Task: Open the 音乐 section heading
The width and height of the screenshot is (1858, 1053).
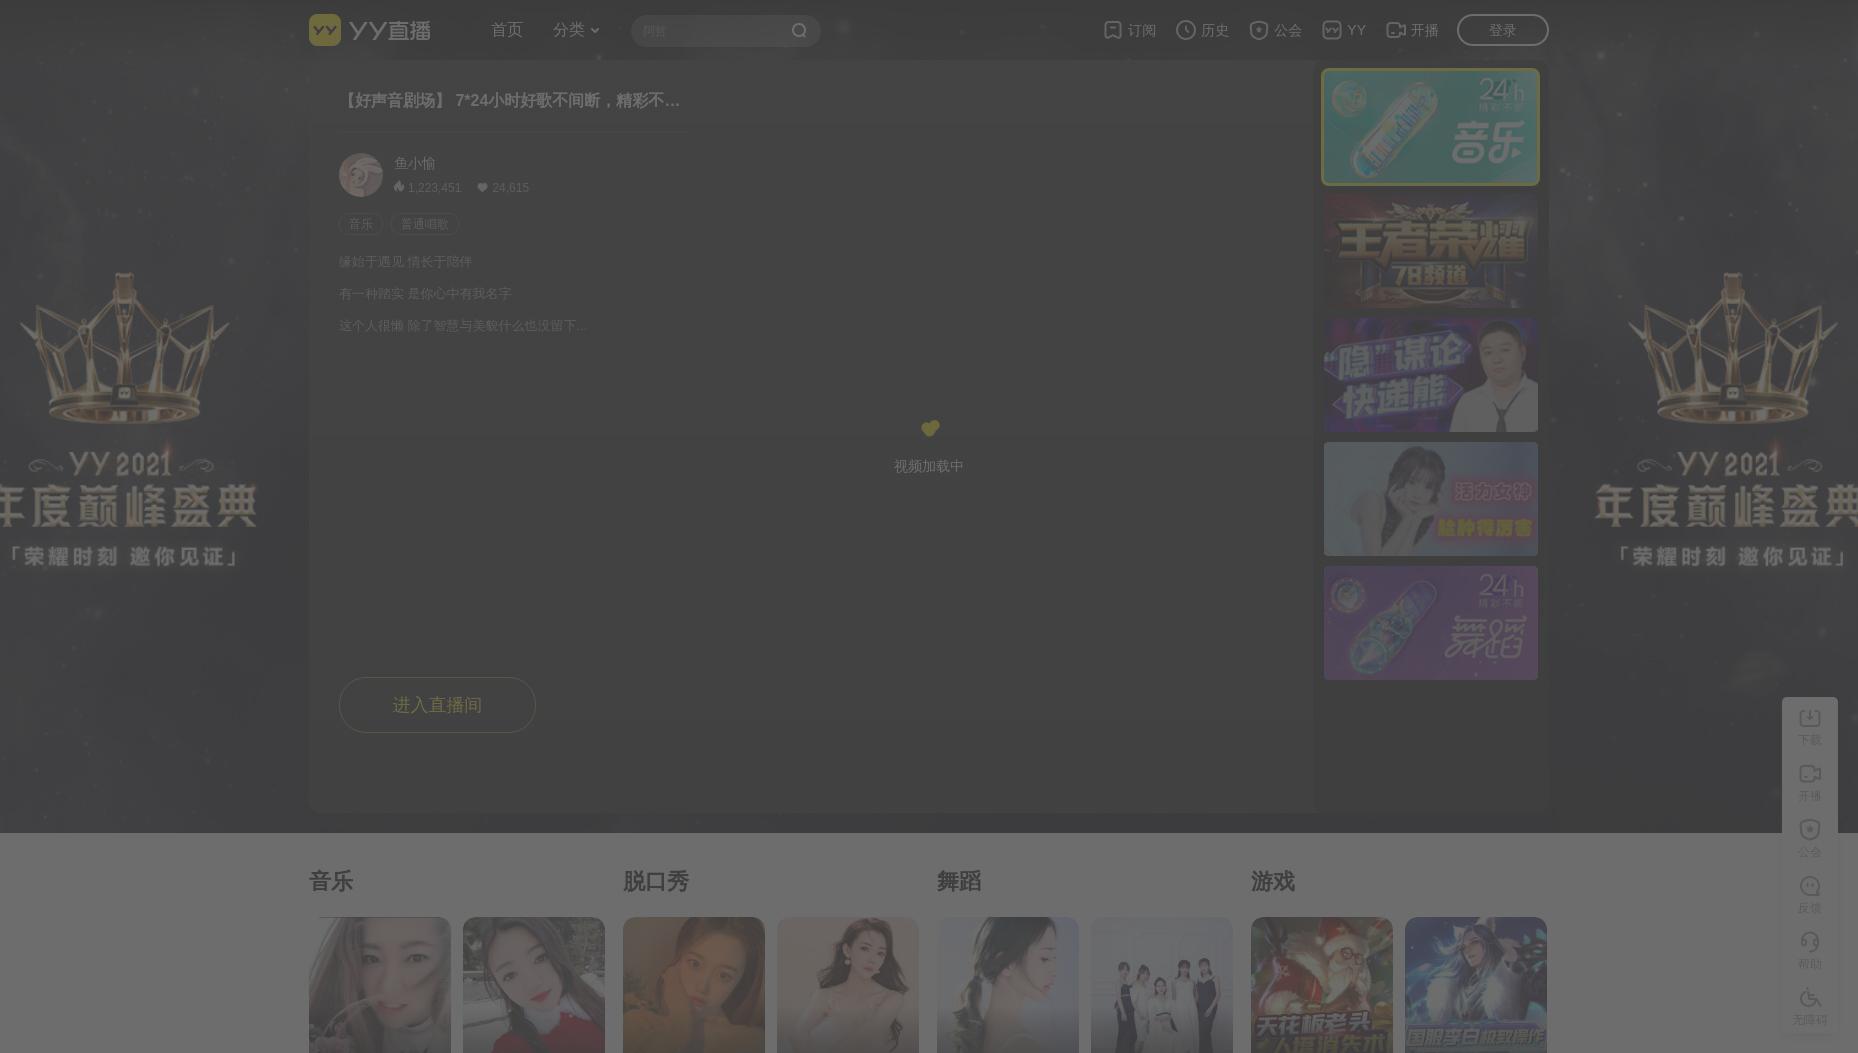Action: [x=331, y=881]
